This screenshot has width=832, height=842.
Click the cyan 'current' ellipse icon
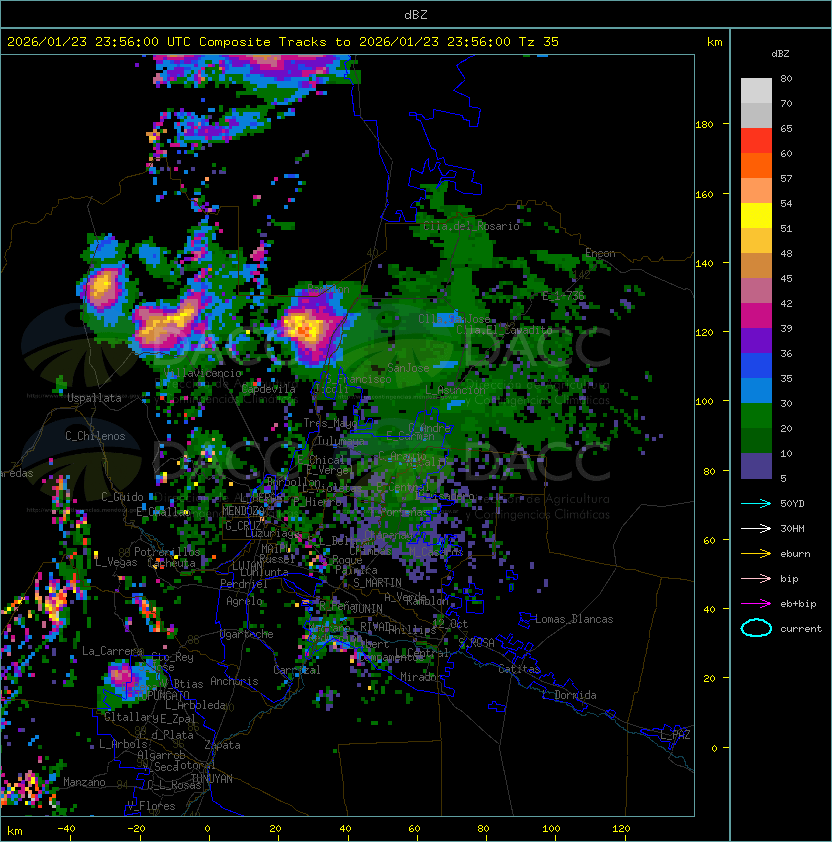point(756,628)
